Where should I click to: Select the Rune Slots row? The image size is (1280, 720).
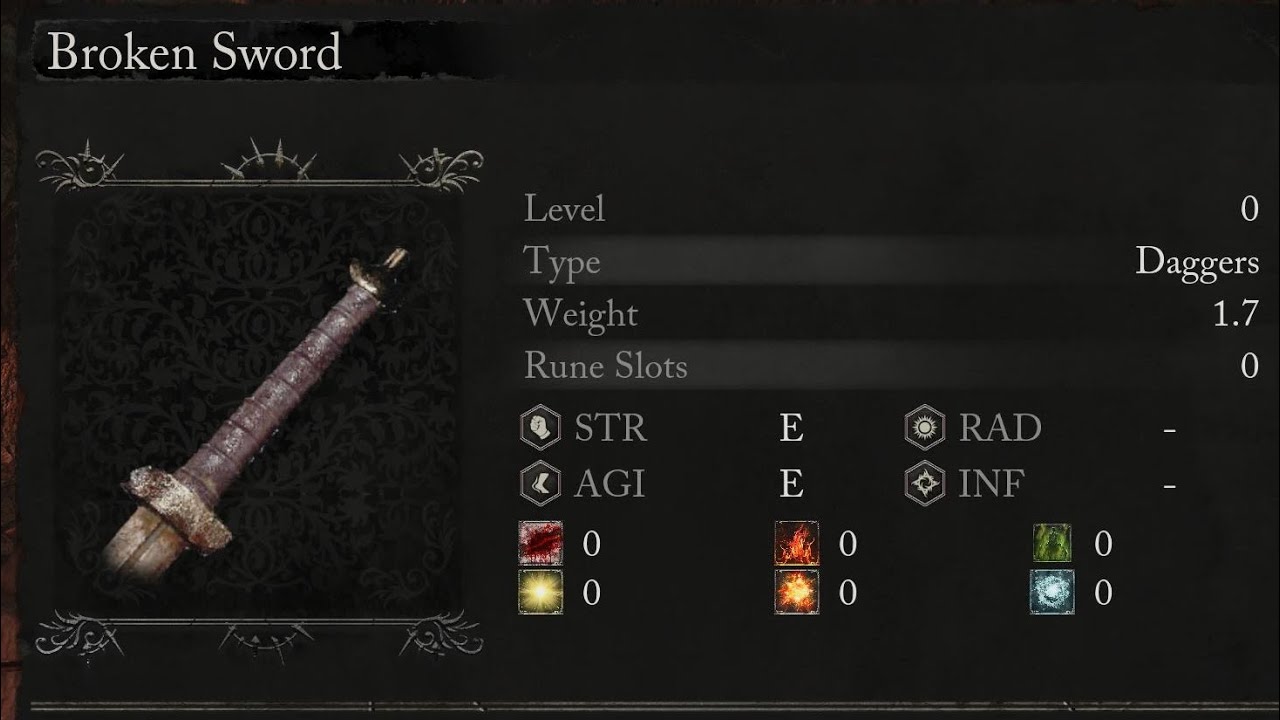(890, 366)
